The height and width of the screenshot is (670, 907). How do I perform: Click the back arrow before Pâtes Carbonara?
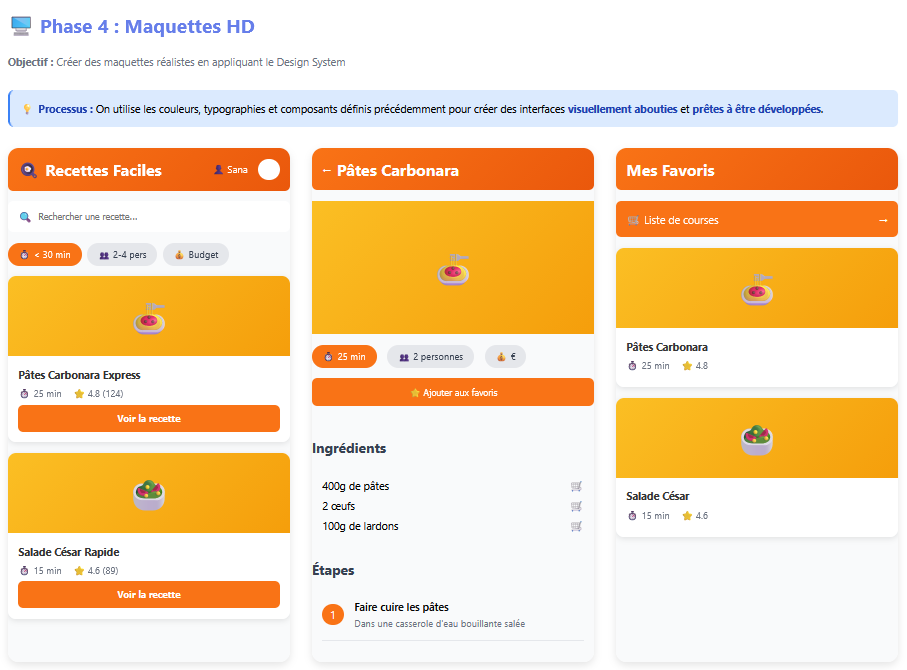pyautogui.click(x=326, y=171)
